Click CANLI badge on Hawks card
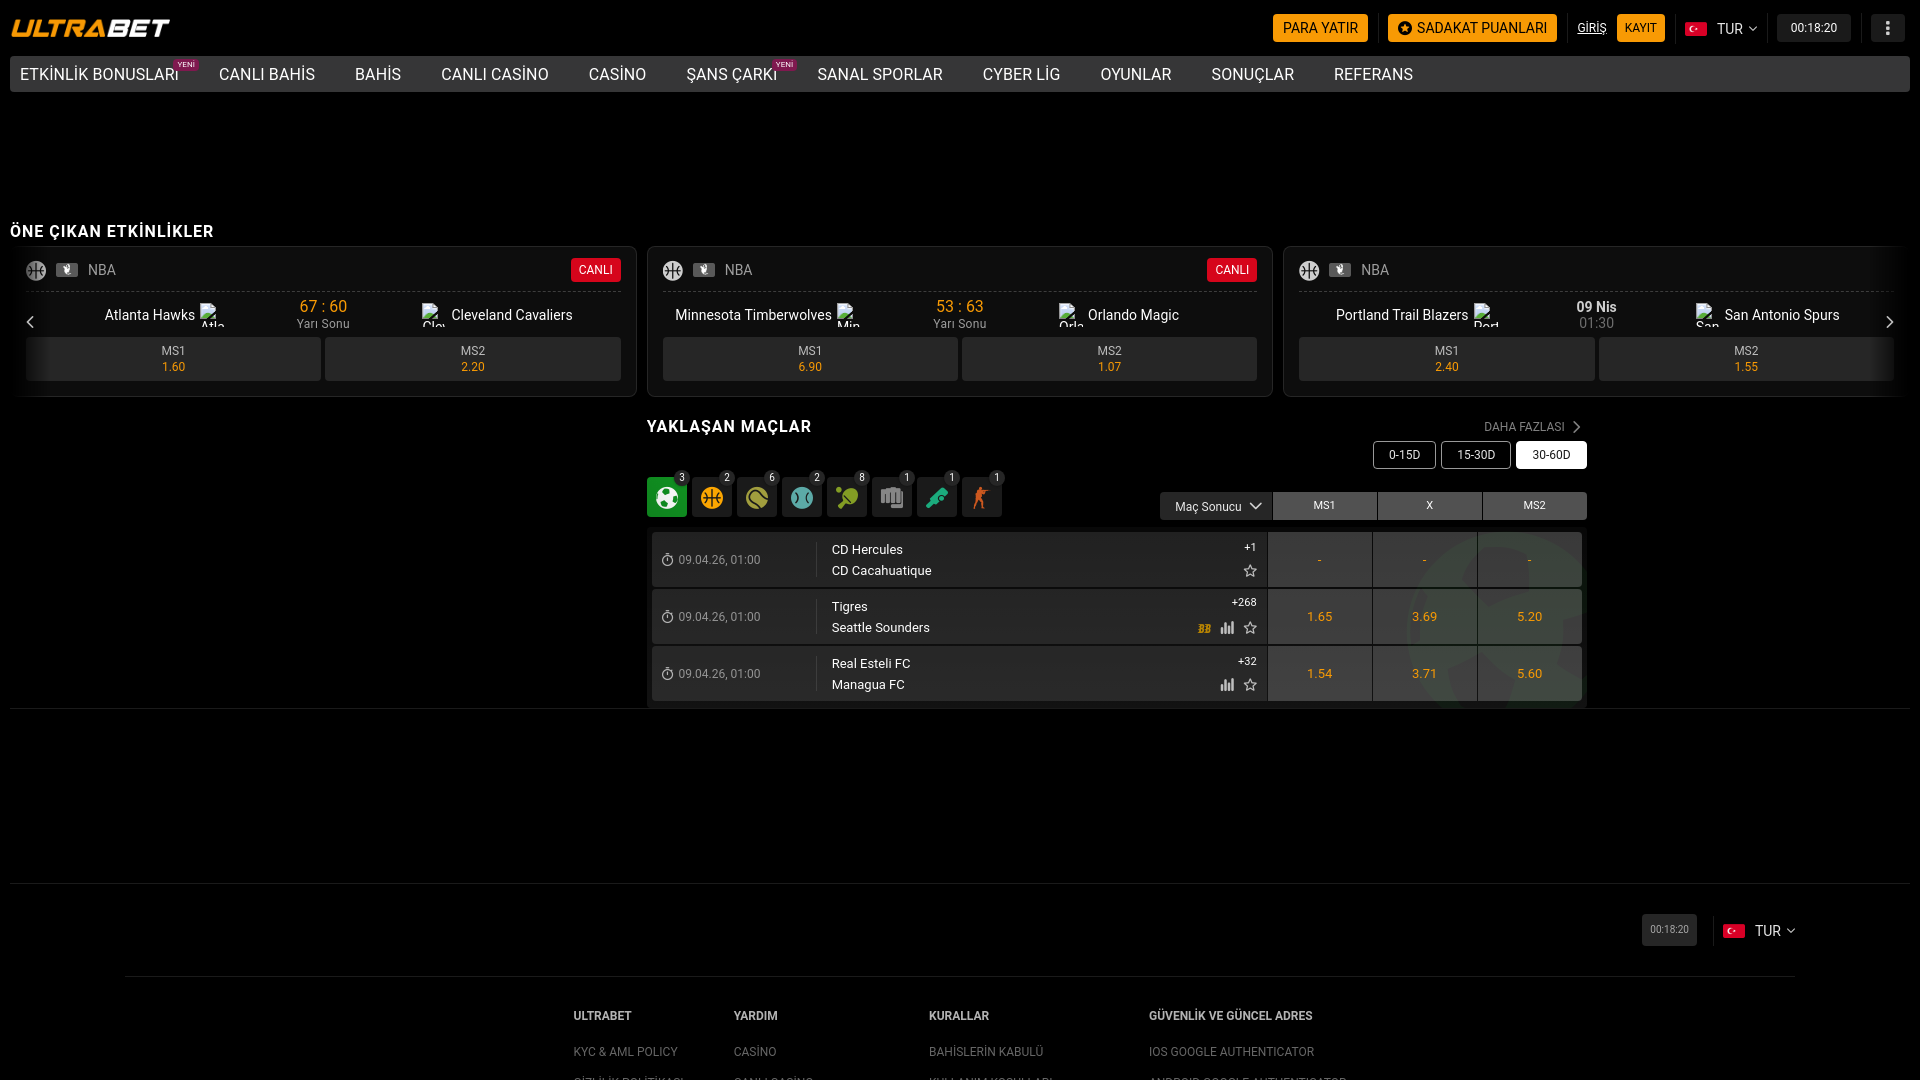 pyautogui.click(x=596, y=270)
